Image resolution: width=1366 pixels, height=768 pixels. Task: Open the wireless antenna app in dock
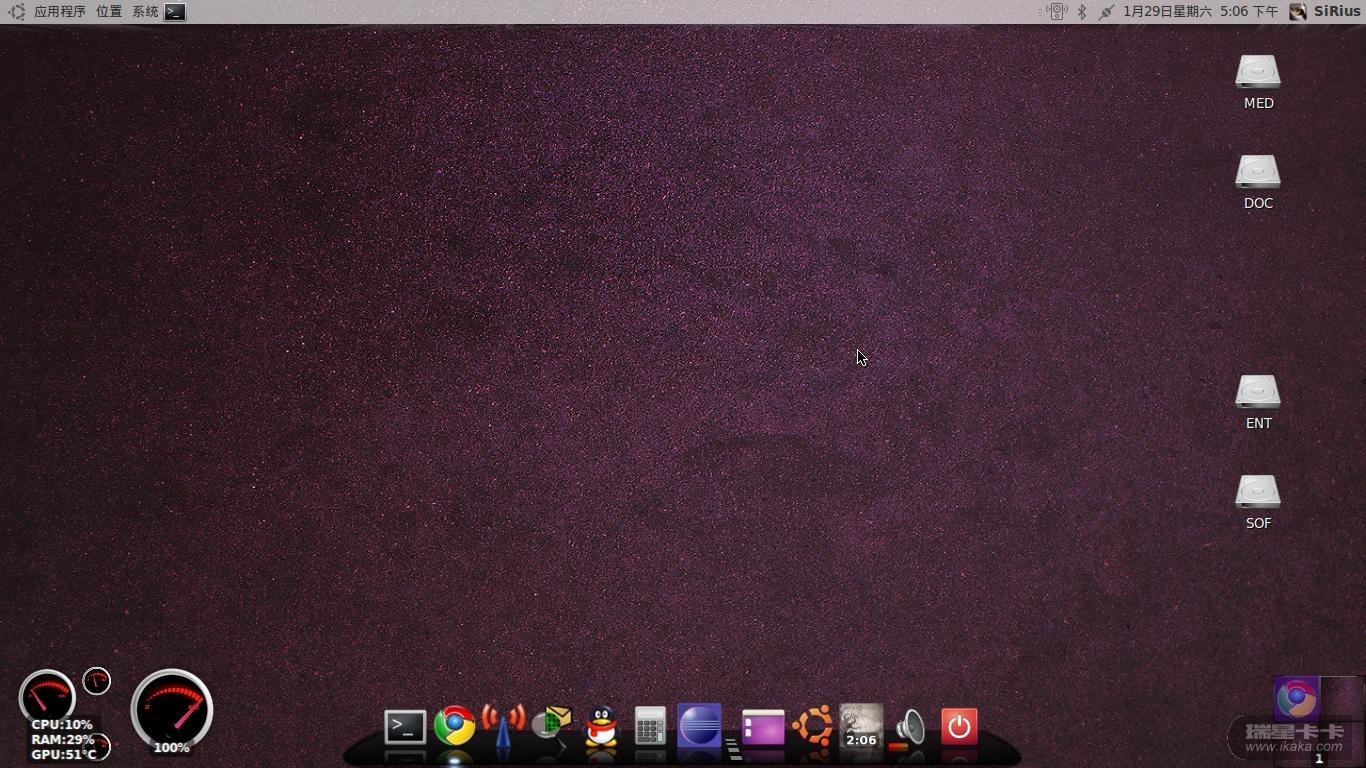coord(503,726)
